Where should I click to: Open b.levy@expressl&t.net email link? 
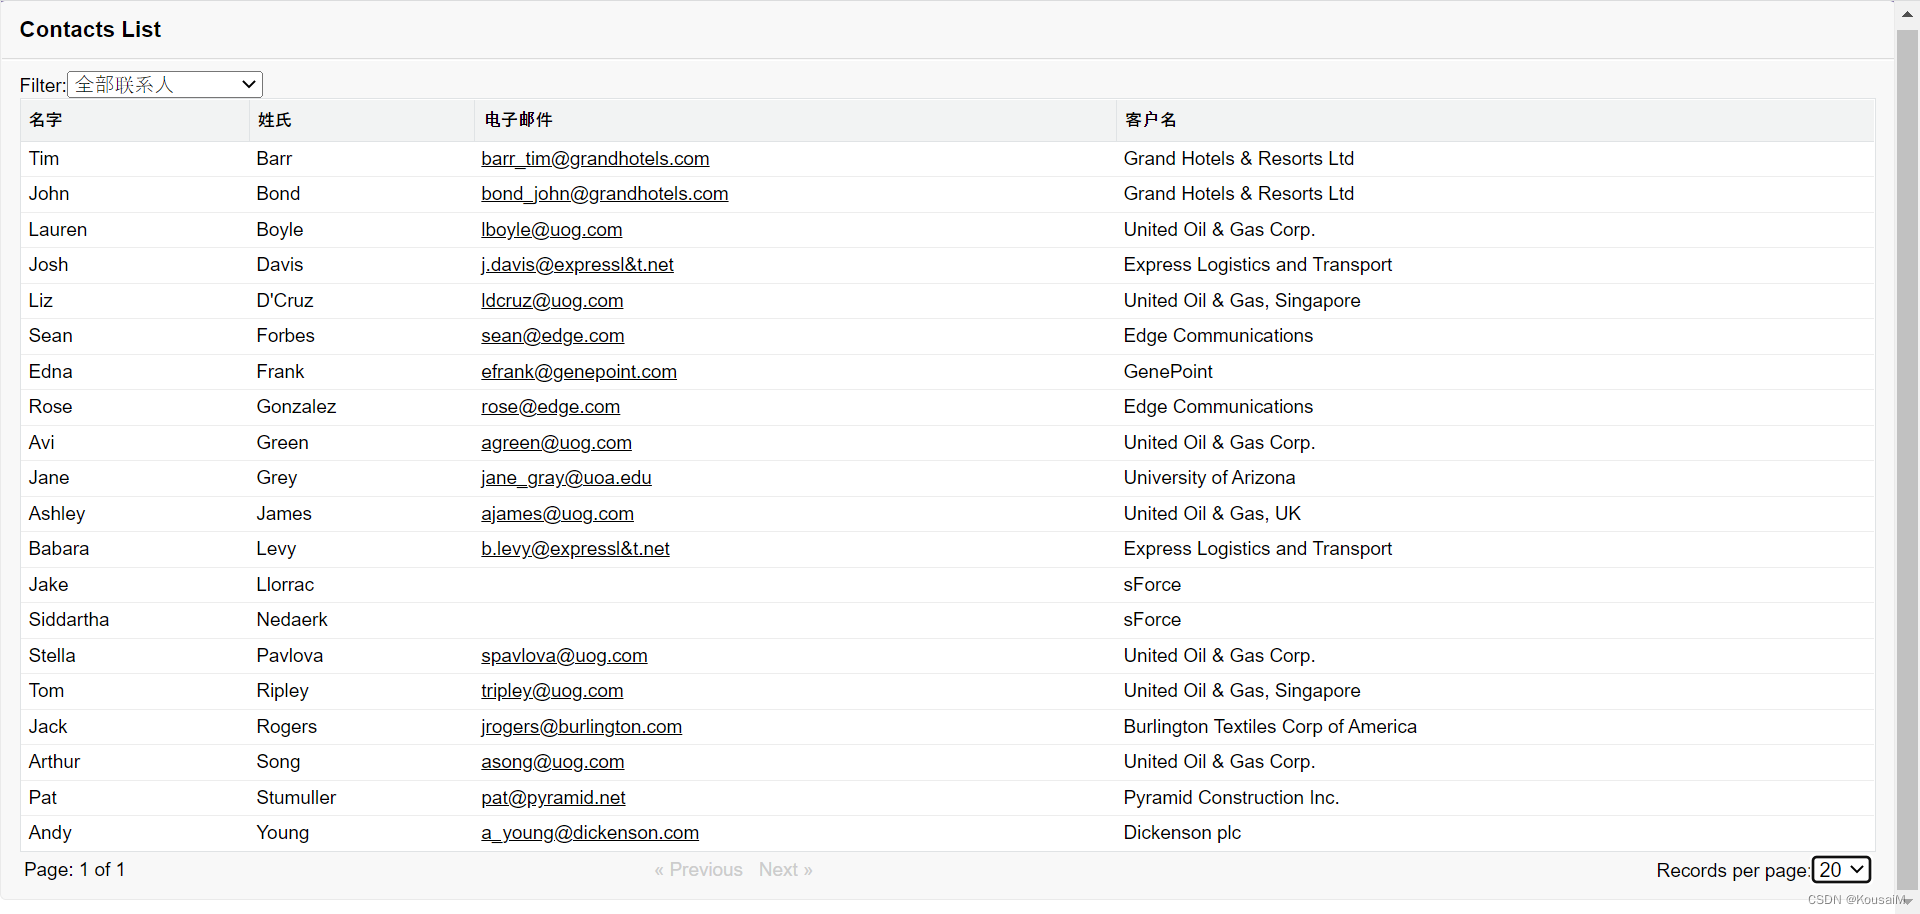(574, 548)
